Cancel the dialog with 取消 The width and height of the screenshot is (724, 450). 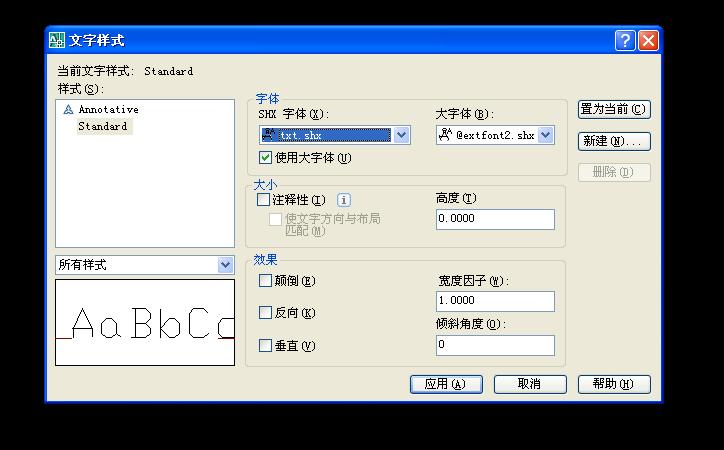point(530,384)
